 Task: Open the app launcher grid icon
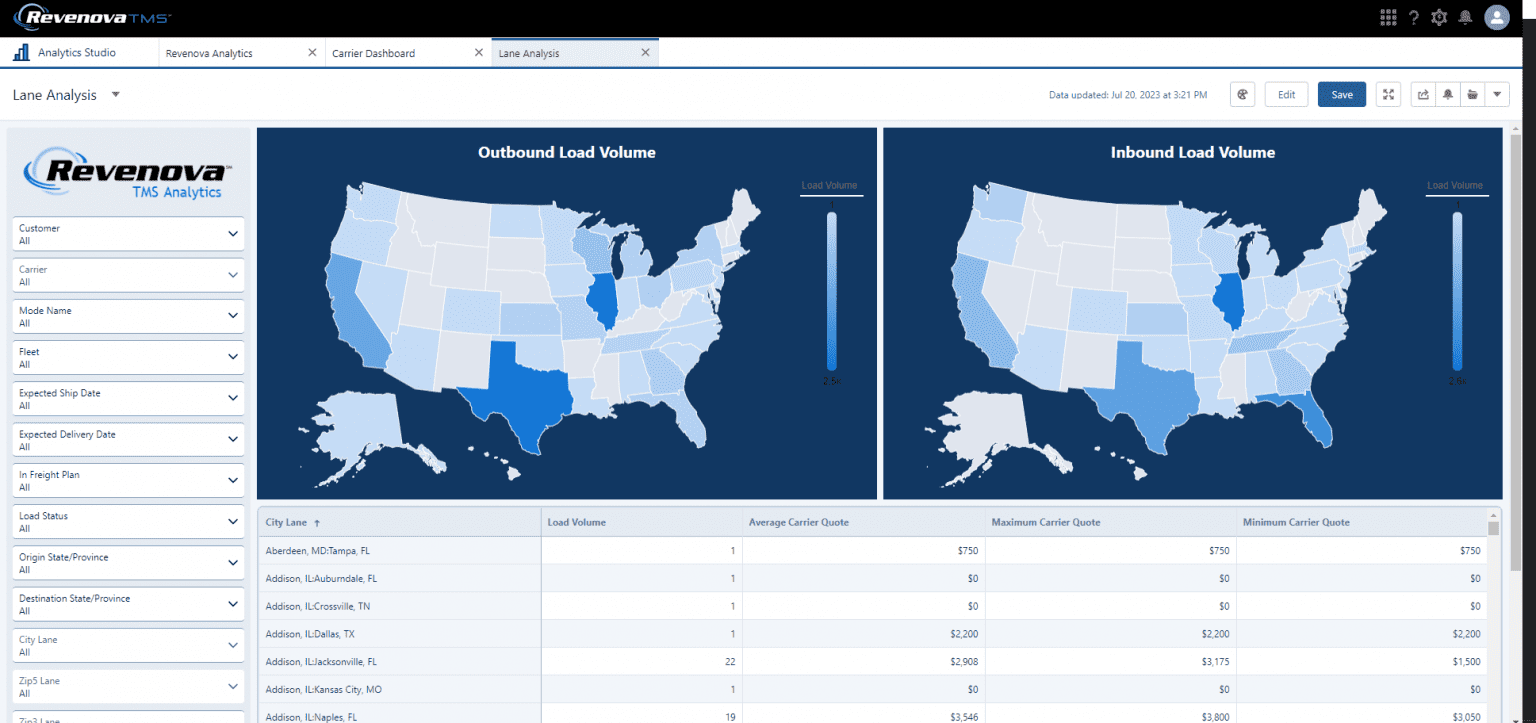point(1388,16)
